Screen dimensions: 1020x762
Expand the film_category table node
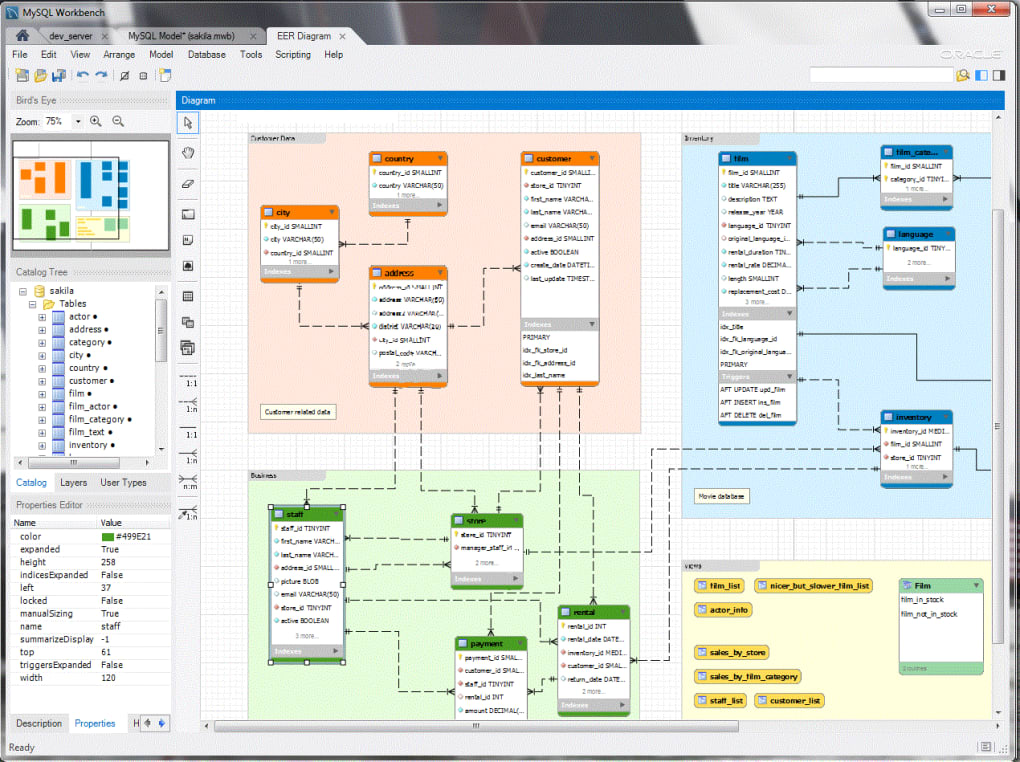(42, 420)
